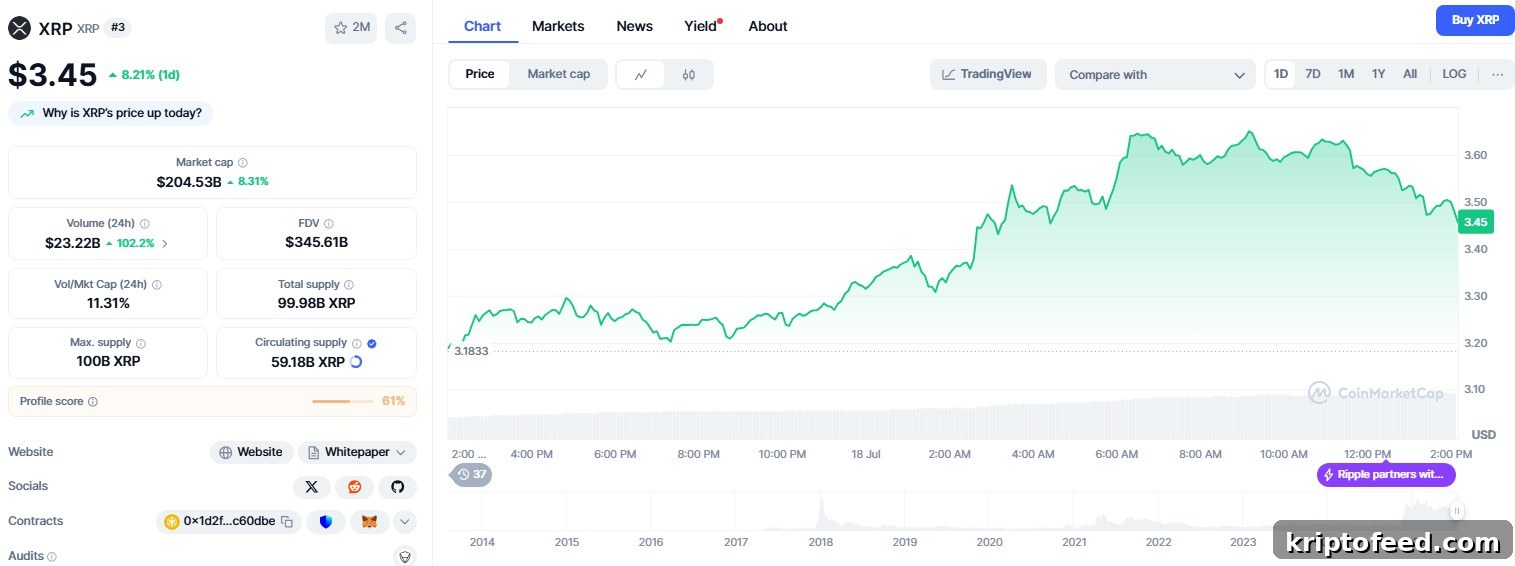Open the Website link

point(252,452)
